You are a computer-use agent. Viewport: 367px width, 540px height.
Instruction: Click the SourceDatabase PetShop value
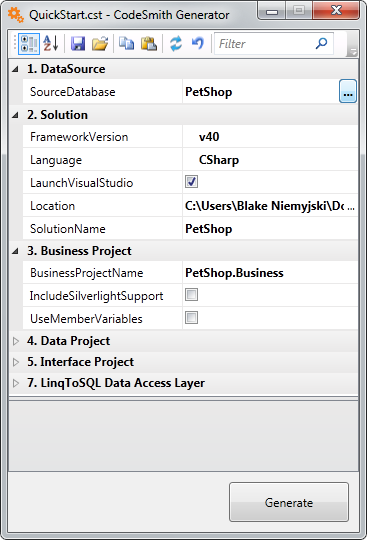tap(209, 92)
